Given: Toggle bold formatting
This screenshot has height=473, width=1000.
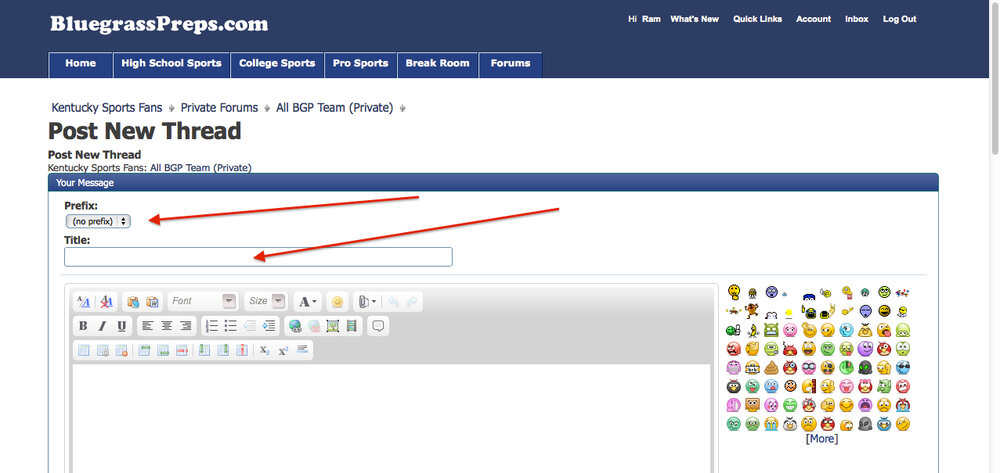Looking at the screenshot, I should point(83,326).
